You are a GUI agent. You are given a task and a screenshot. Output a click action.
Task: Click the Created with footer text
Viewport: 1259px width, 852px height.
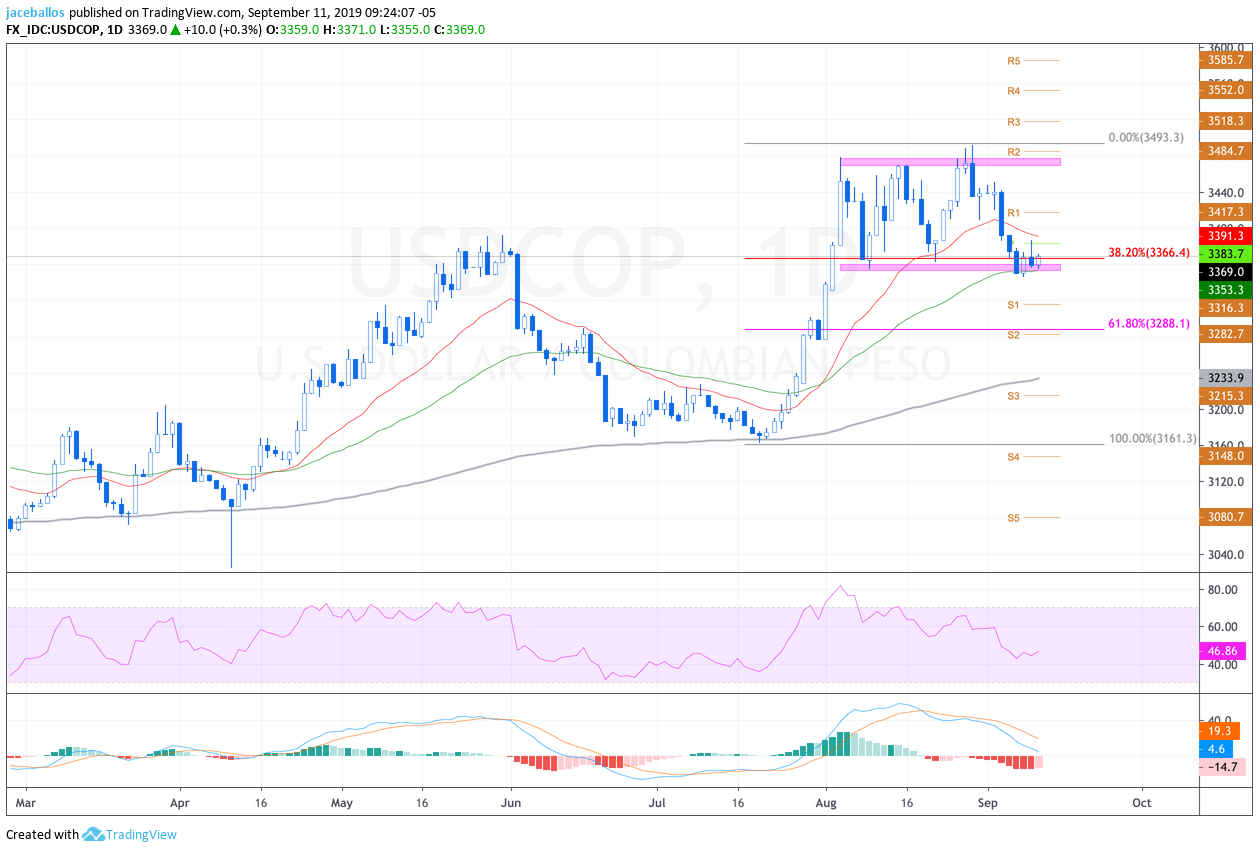(x=42, y=835)
